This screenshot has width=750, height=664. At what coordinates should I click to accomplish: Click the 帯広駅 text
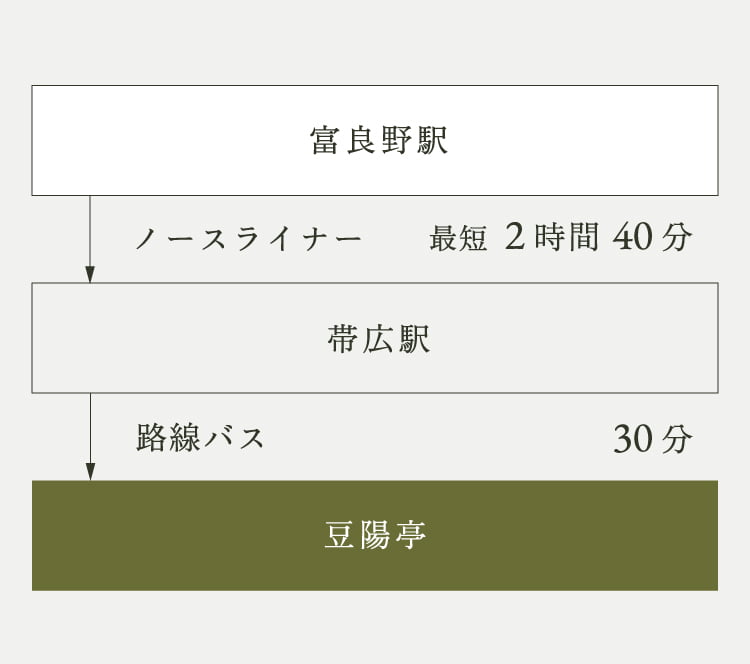pyautogui.click(x=378, y=339)
